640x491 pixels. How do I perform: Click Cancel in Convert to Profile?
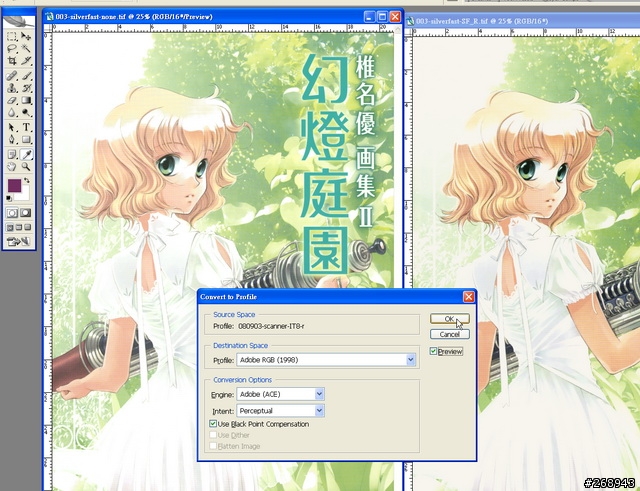pyautogui.click(x=449, y=334)
